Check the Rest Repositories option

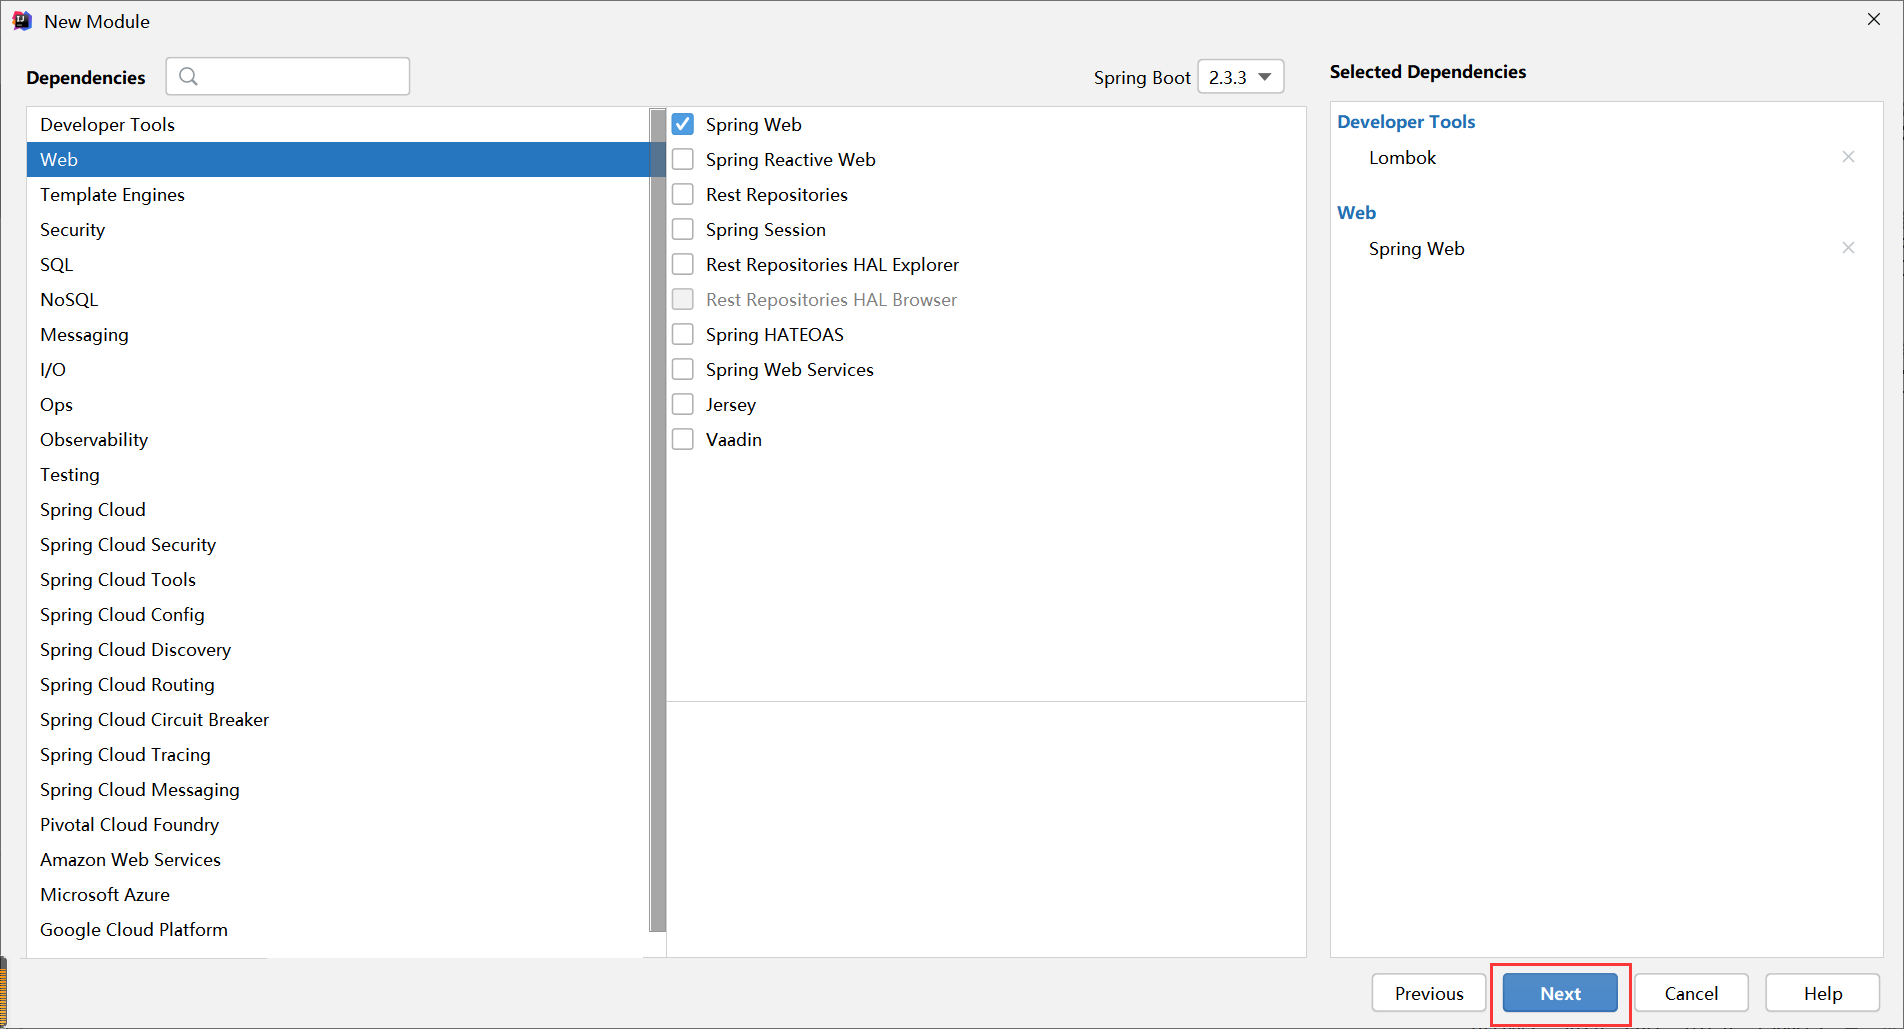point(683,194)
